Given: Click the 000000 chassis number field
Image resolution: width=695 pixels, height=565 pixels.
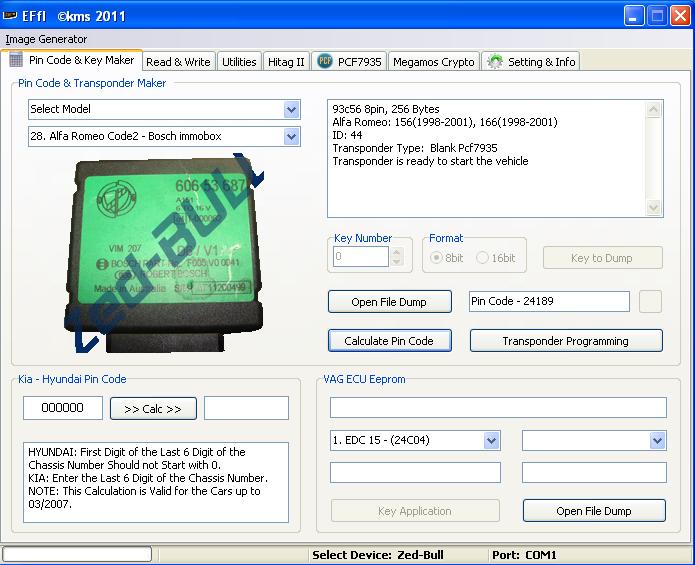Looking at the screenshot, I should tap(62, 408).
